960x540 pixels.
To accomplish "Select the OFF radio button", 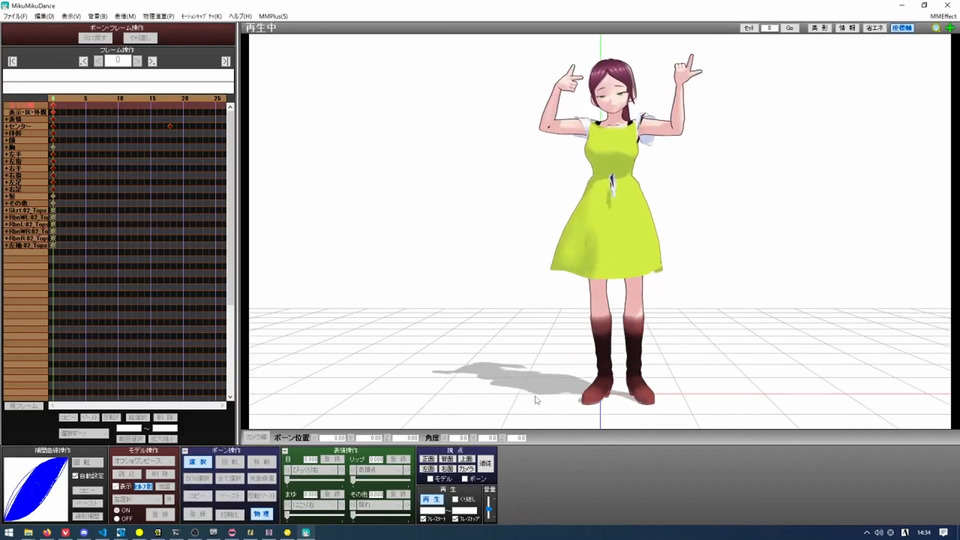I will [116, 518].
